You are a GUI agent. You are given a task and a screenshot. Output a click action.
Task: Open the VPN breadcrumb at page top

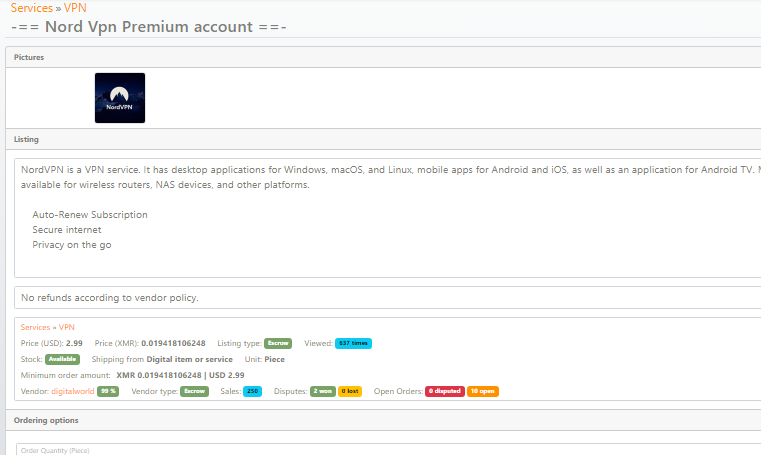(75, 8)
